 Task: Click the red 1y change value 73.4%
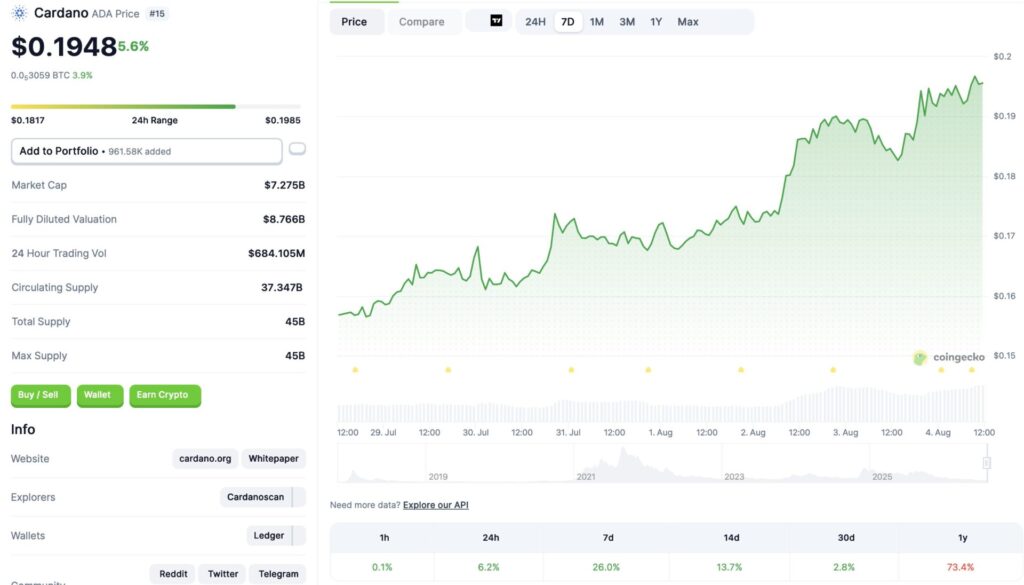960,567
